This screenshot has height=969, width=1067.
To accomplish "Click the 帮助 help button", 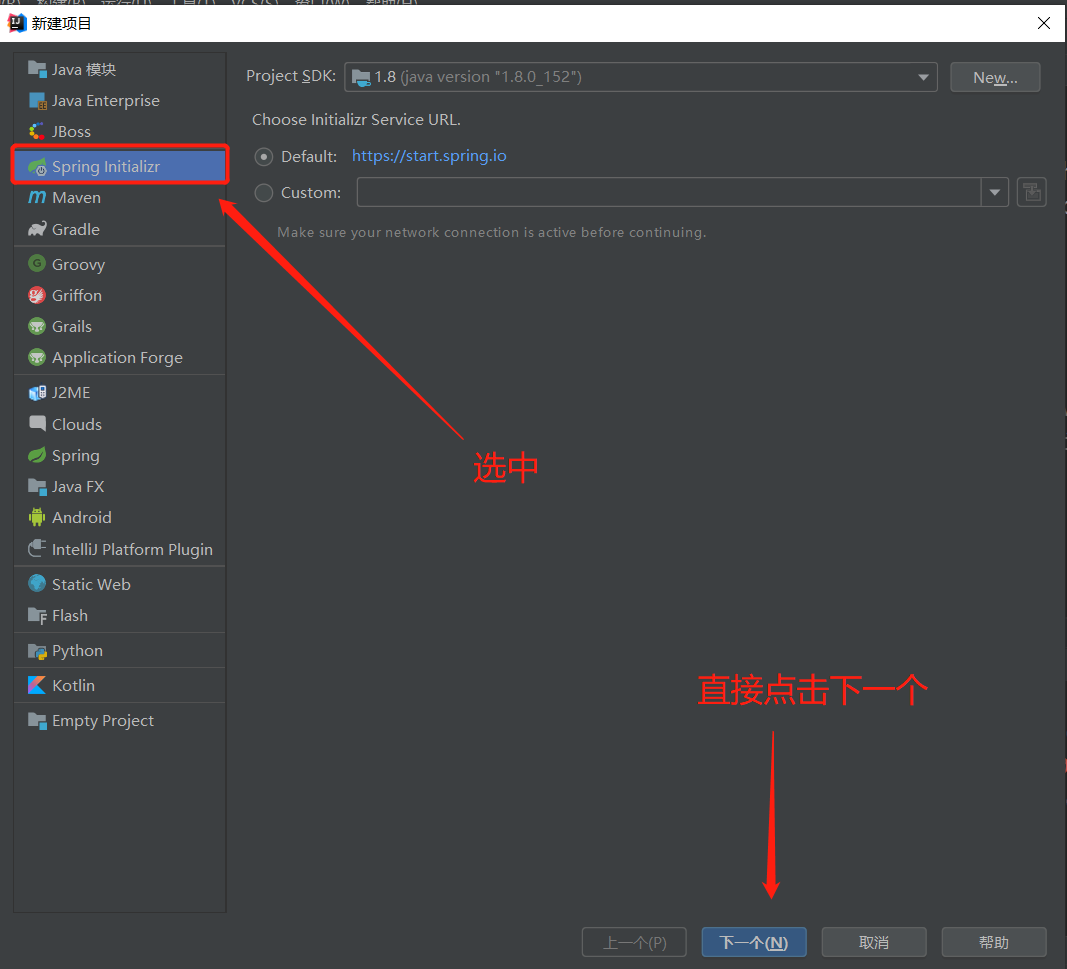I will coord(994,942).
